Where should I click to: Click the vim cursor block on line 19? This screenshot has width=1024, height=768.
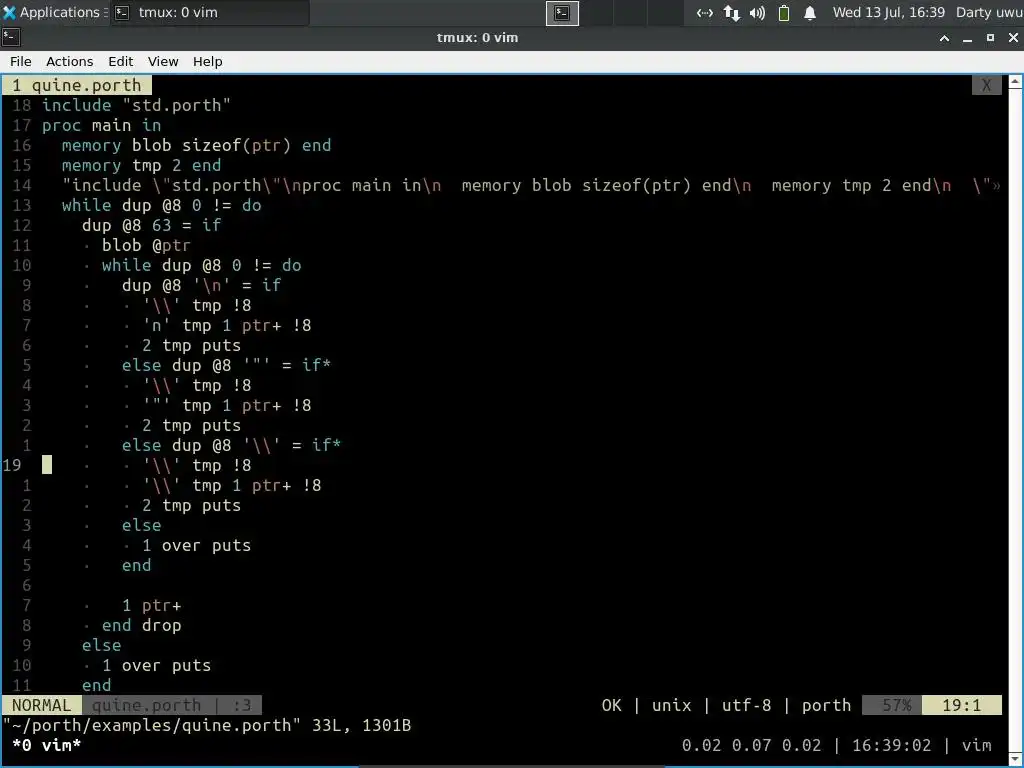pyautogui.click(x=47, y=465)
